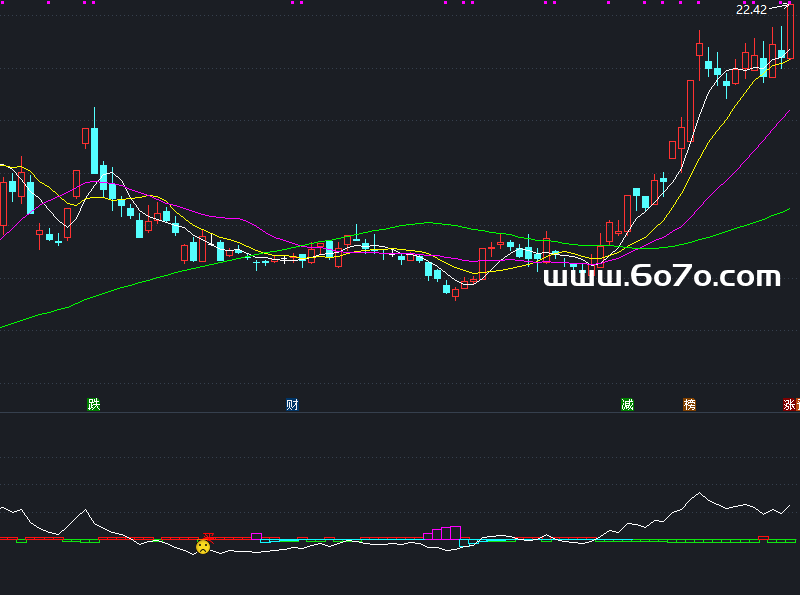Click the white indicator line's first left peak
The width and height of the screenshot is (800, 595).
click(85, 511)
